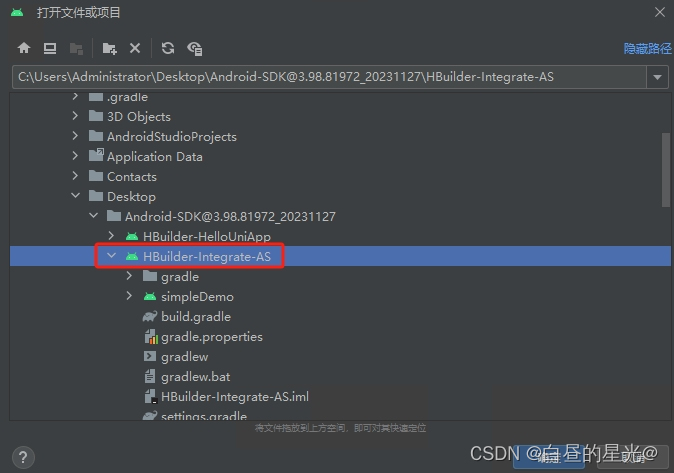The image size is (674, 473).
Task: Expand the 3D Objects folder
Action: tap(75, 116)
